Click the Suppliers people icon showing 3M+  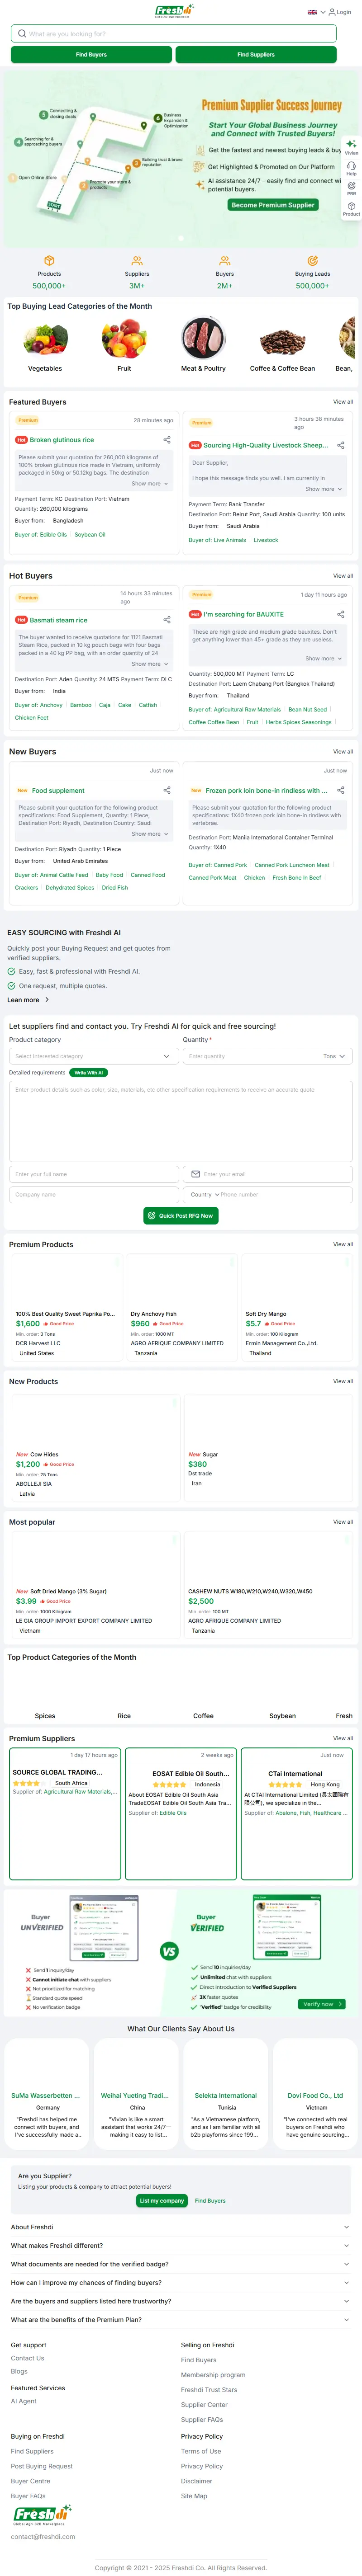point(137,260)
